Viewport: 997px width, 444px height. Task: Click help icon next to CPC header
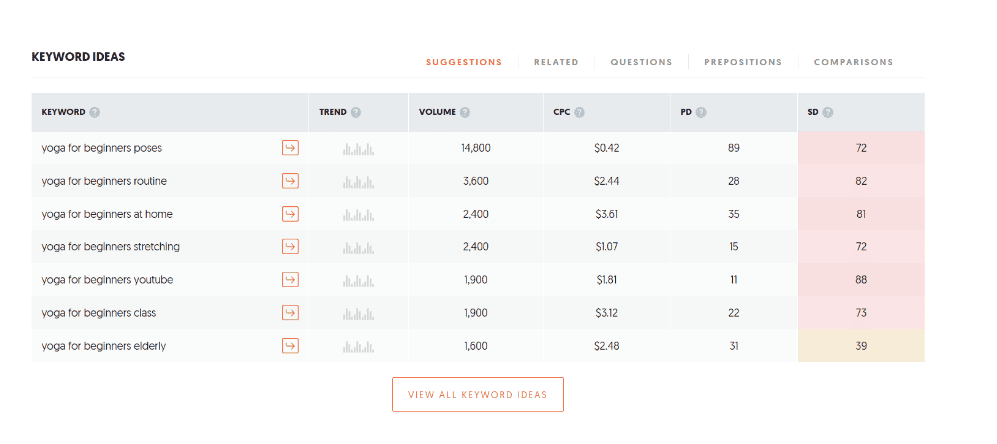[580, 112]
